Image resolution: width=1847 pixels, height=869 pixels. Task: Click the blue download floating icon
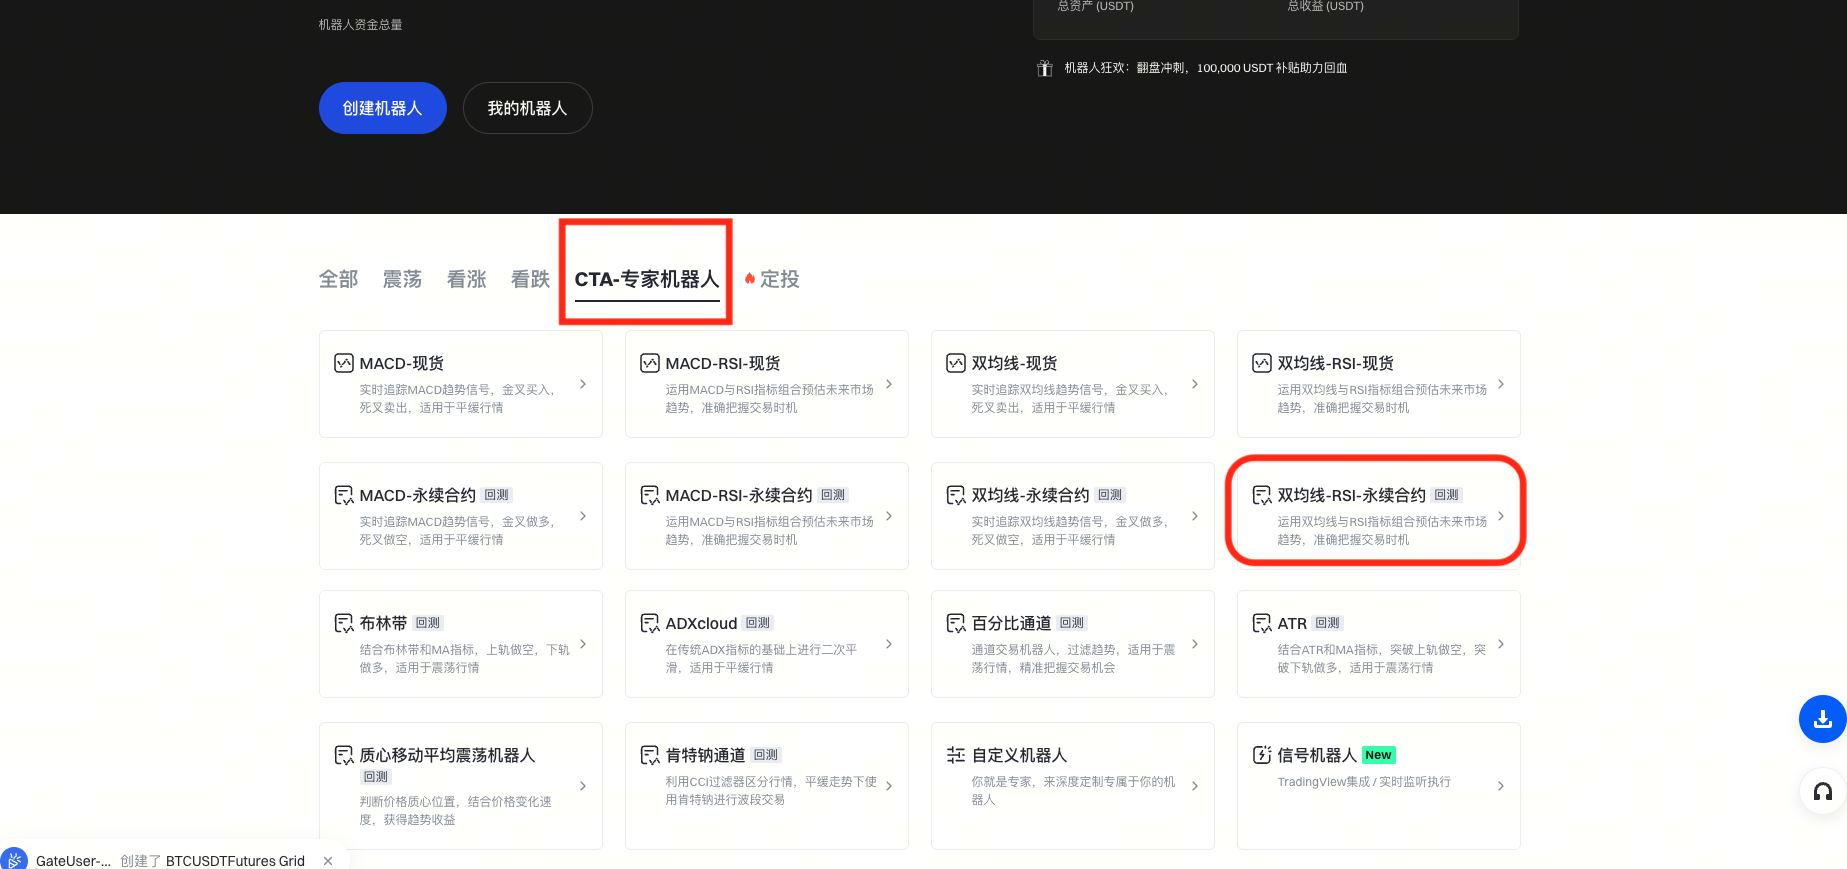point(1822,719)
